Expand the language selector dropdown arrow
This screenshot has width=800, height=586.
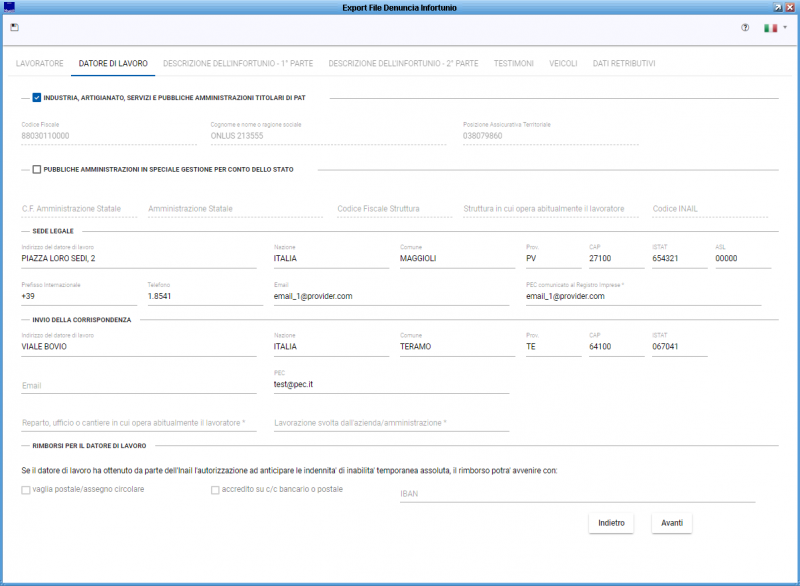(x=785, y=28)
